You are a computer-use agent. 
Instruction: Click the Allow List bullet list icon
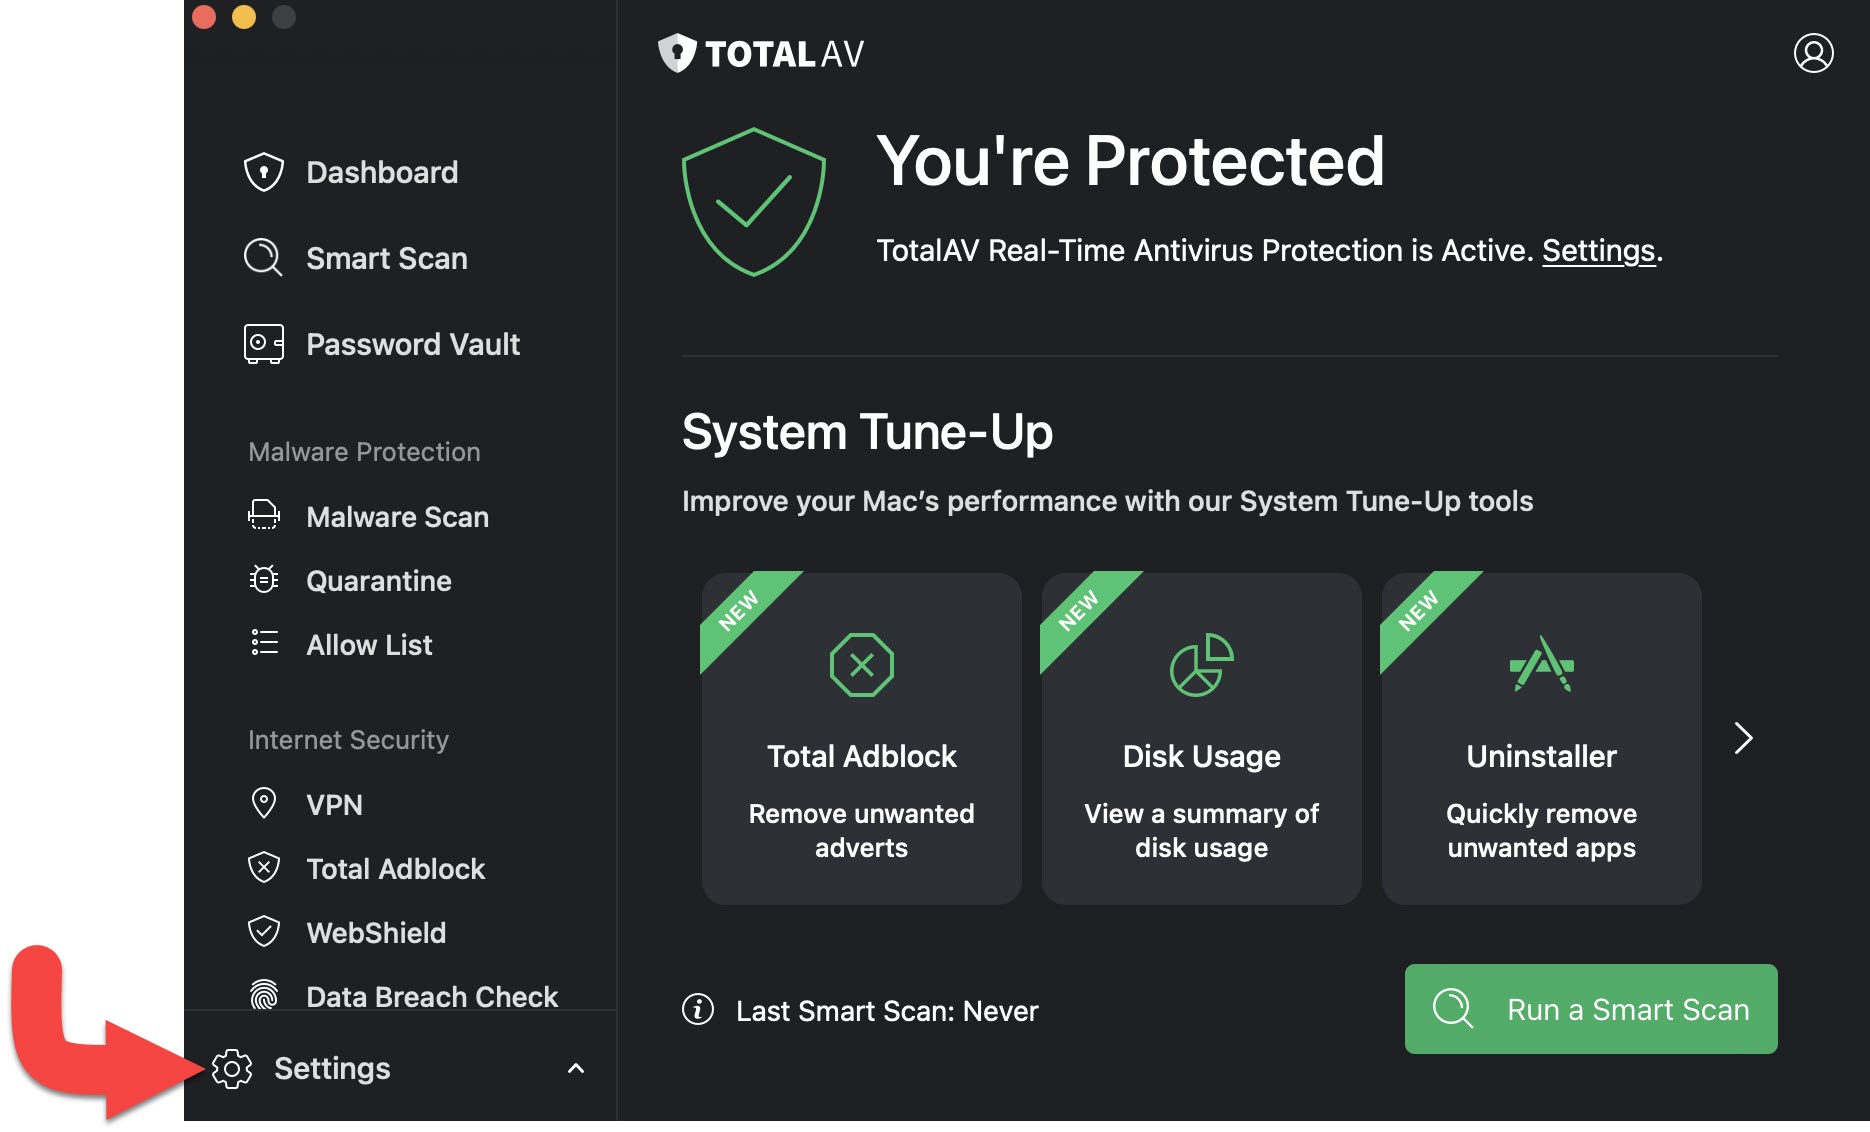pyautogui.click(x=264, y=643)
